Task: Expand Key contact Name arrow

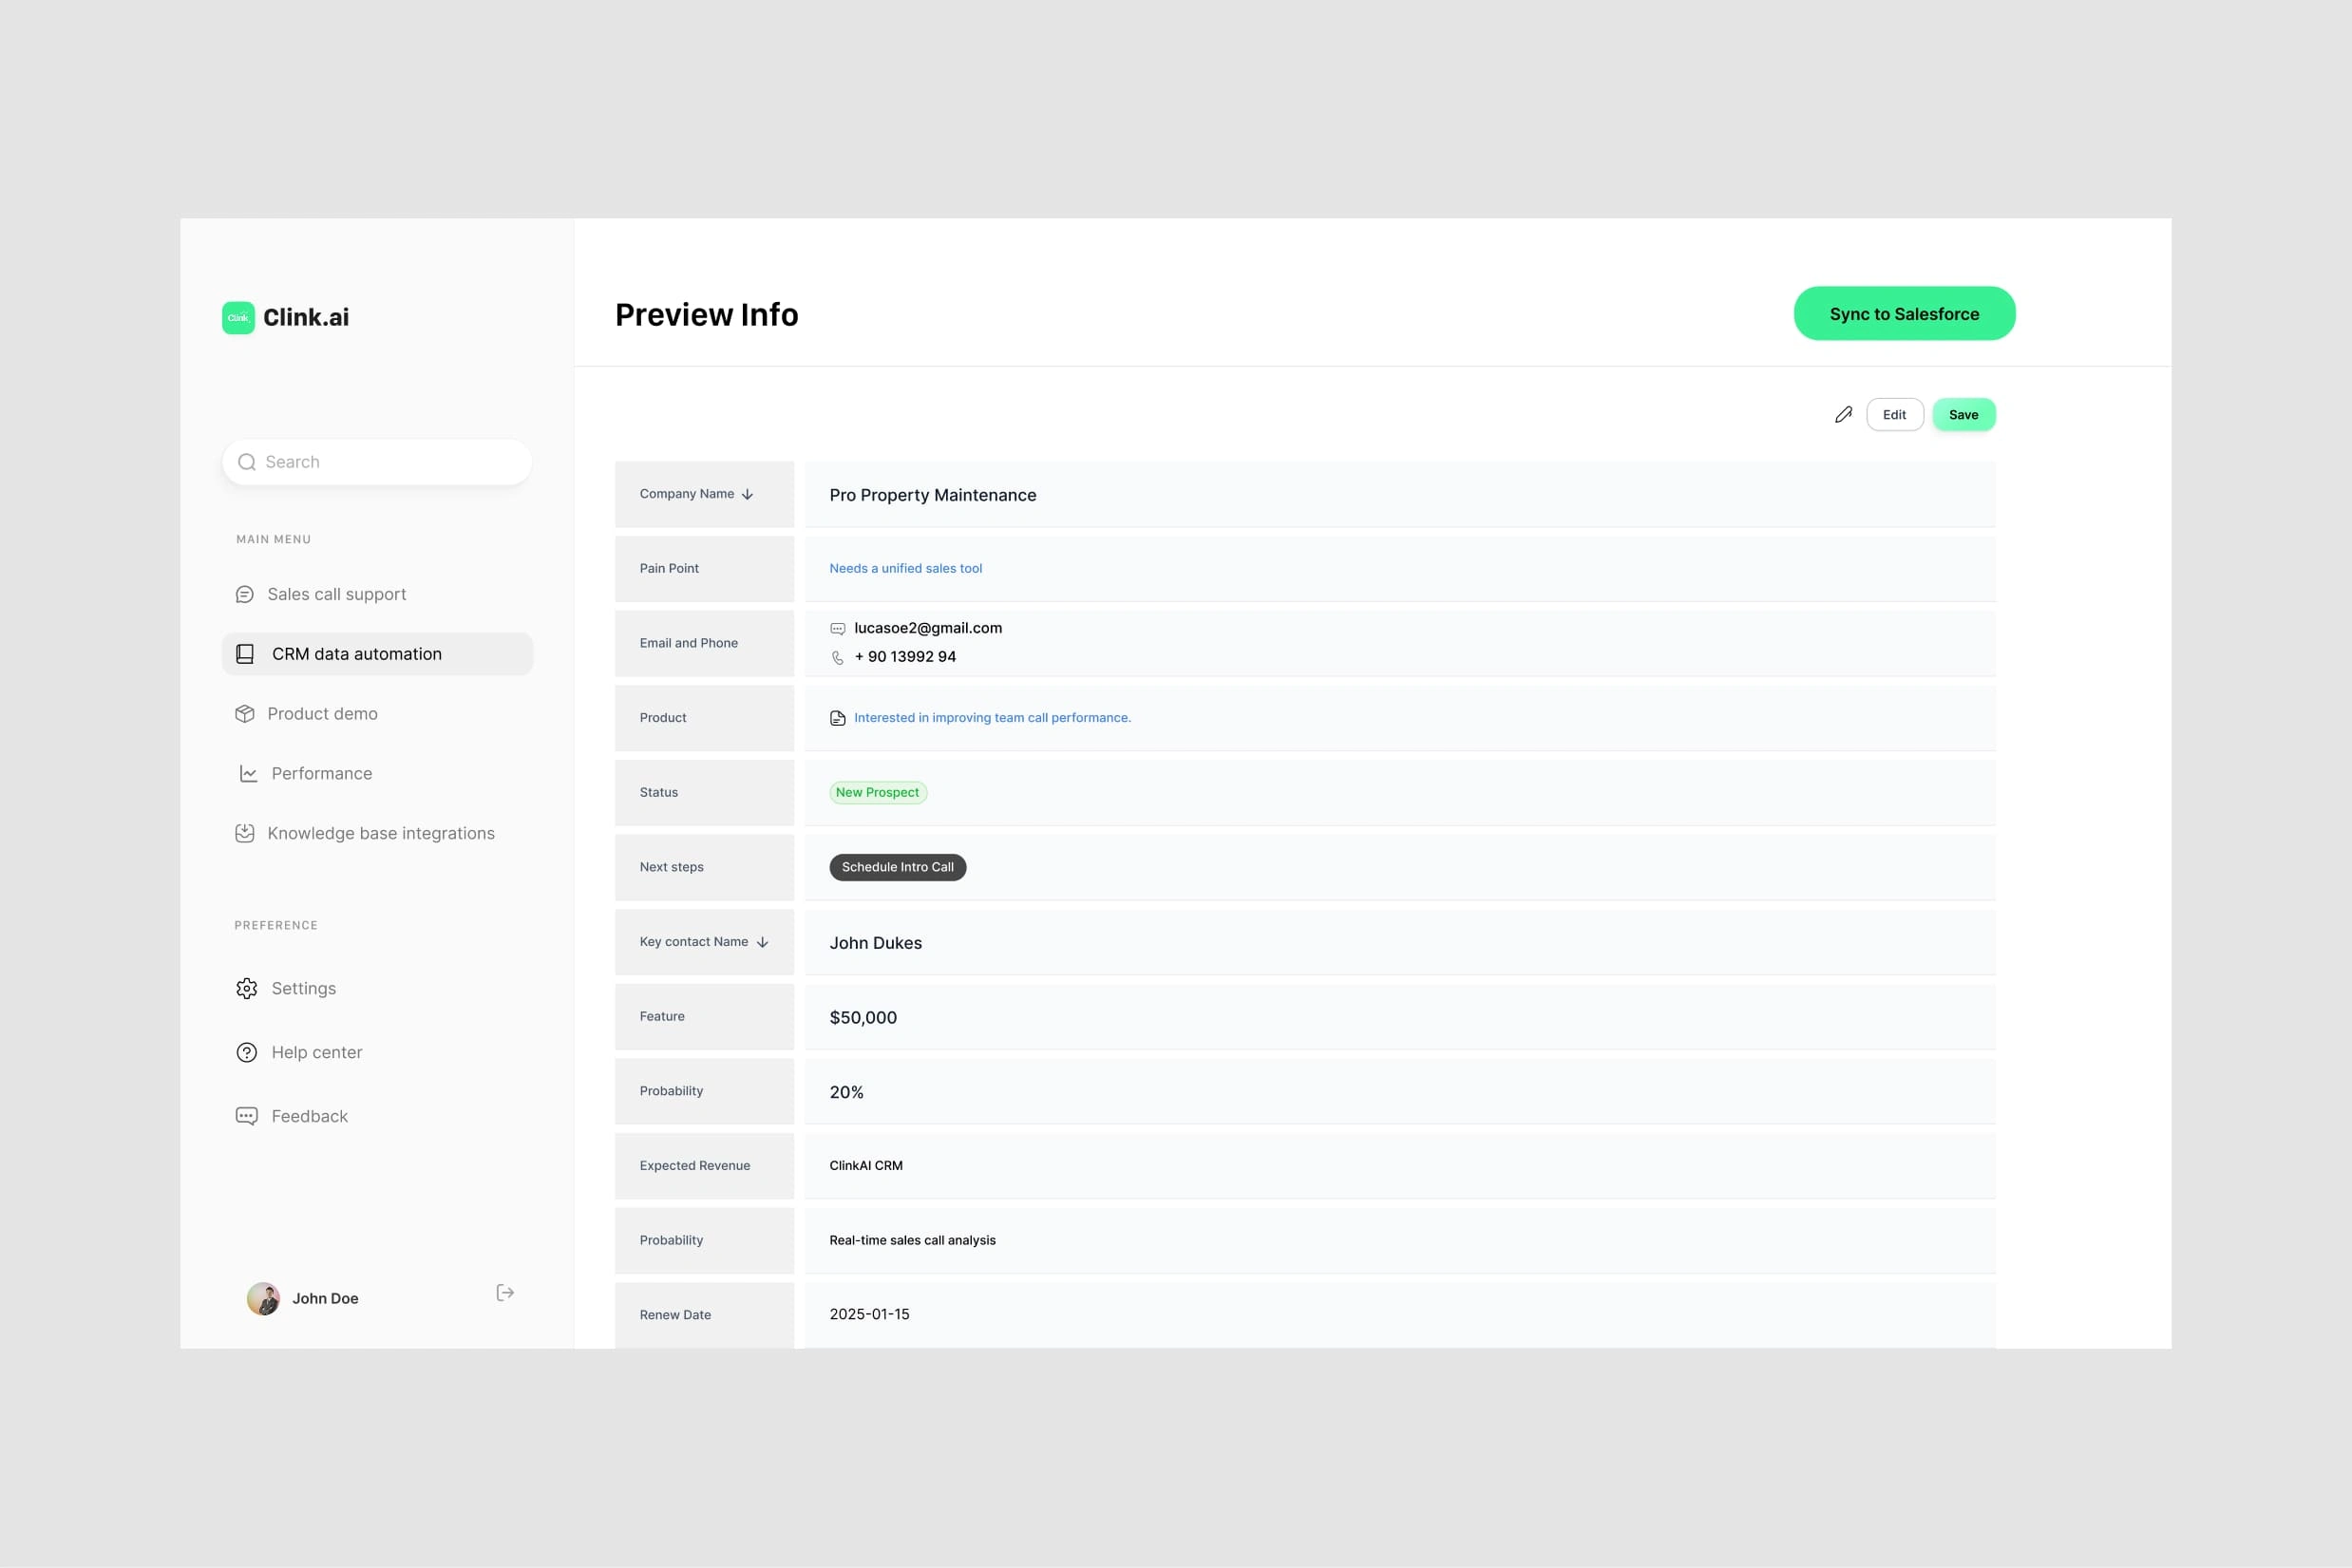Action: pyautogui.click(x=762, y=942)
